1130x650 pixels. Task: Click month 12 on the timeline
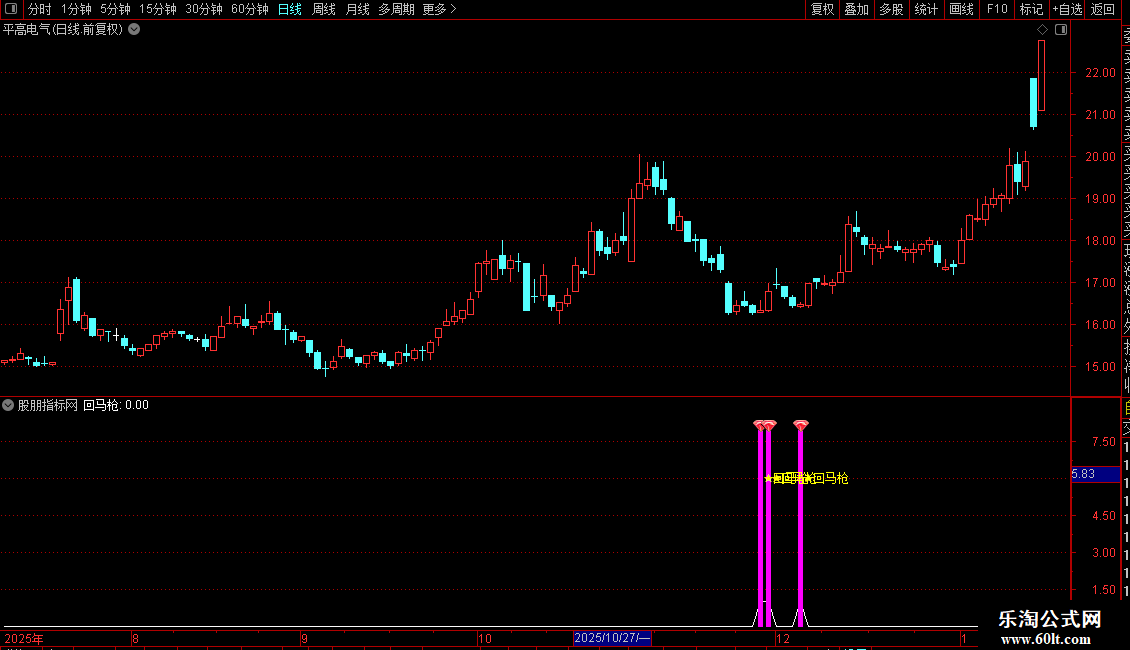[783, 638]
